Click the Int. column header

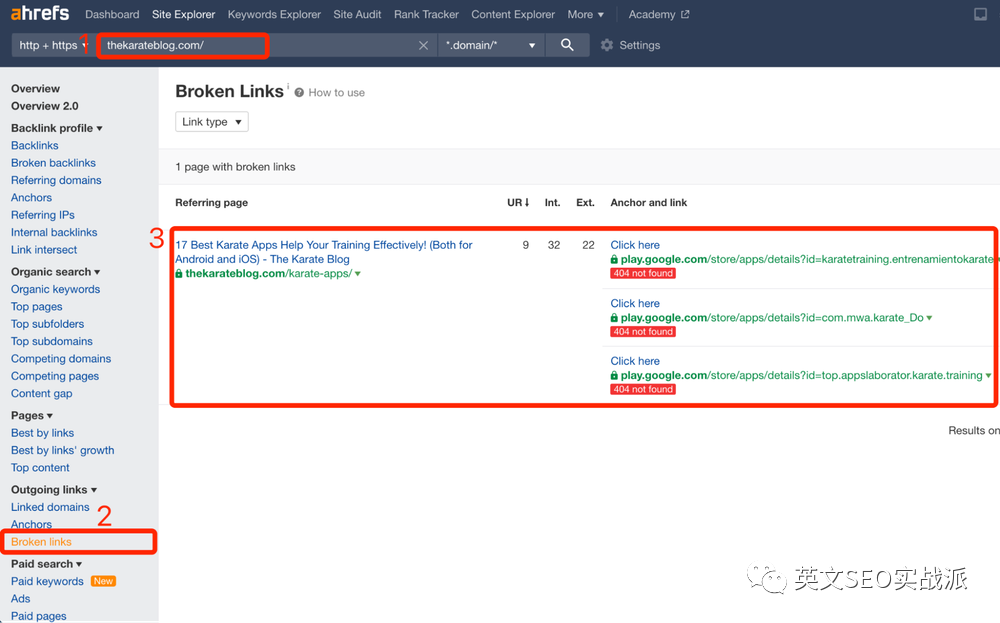click(552, 203)
